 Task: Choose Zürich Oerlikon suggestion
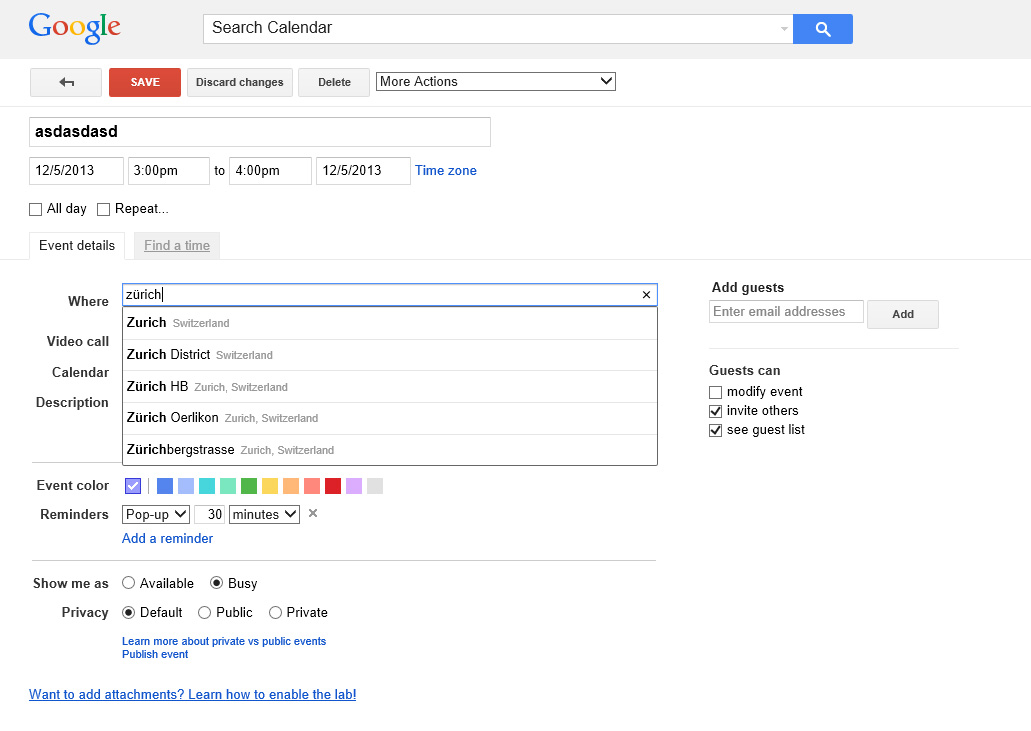point(390,418)
